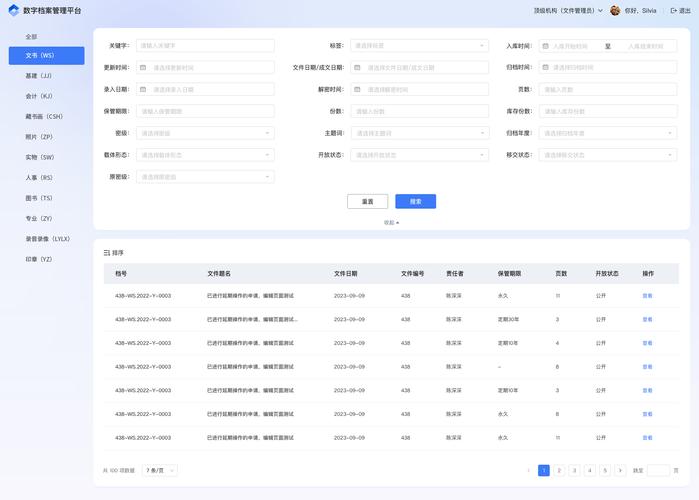Collapse the search form with 收起
The width and height of the screenshot is (699, 500).
pos(391,222)
